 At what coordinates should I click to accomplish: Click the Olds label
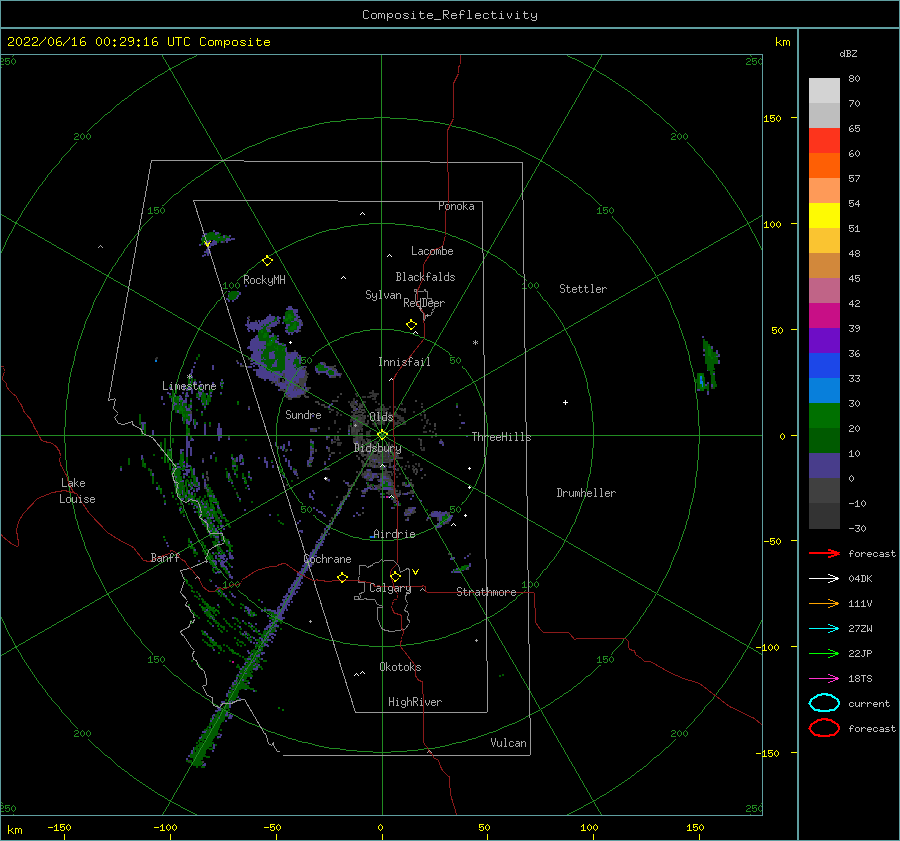tap(381, 417)
